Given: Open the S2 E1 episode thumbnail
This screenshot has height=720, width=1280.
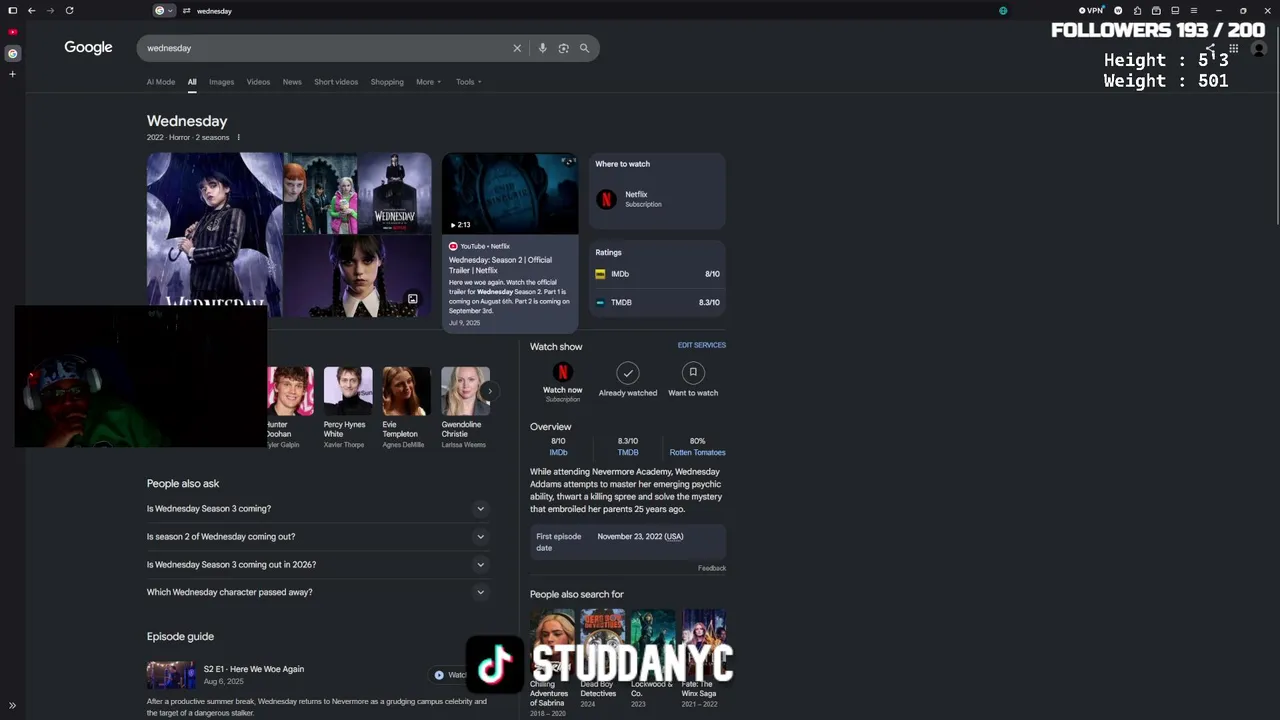Looking at the screenshot, I should 171,675.
